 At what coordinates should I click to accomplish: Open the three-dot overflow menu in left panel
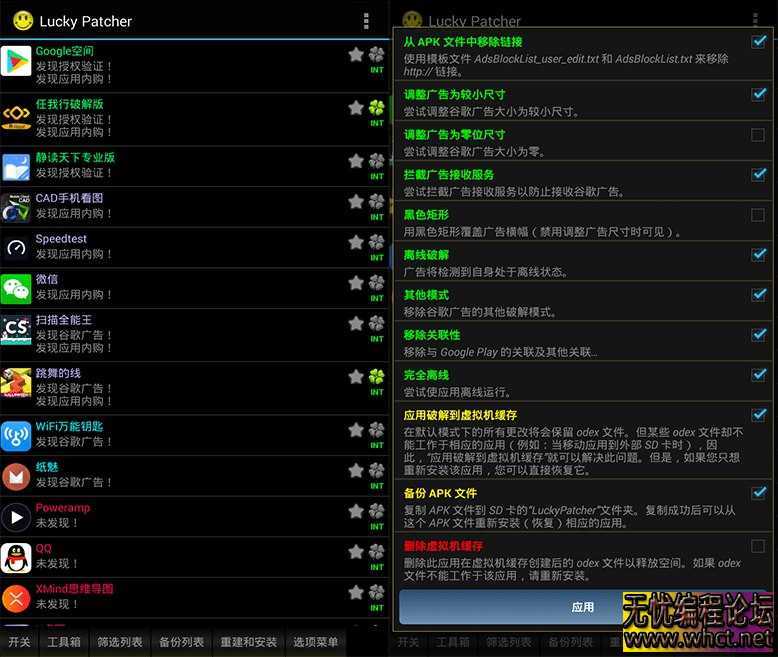[366, 21]
